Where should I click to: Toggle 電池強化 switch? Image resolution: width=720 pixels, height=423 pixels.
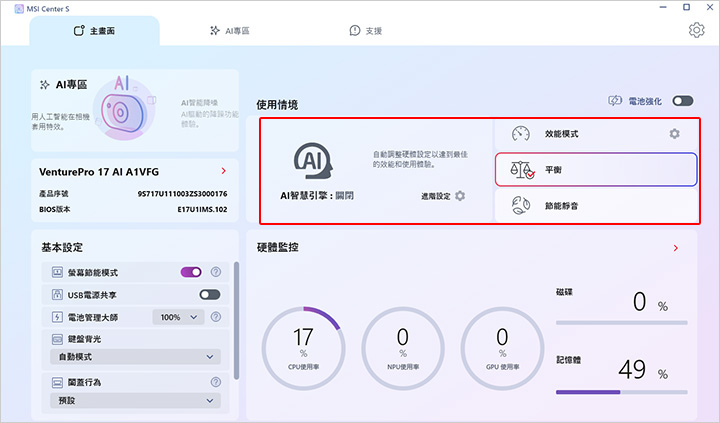(682, 101)
